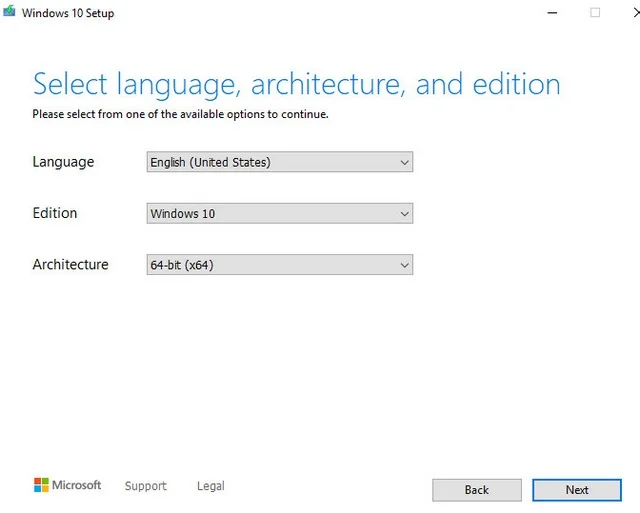This screenshot has width=640, height=513.
Task: Click the Language label
Action: [63, 162]
